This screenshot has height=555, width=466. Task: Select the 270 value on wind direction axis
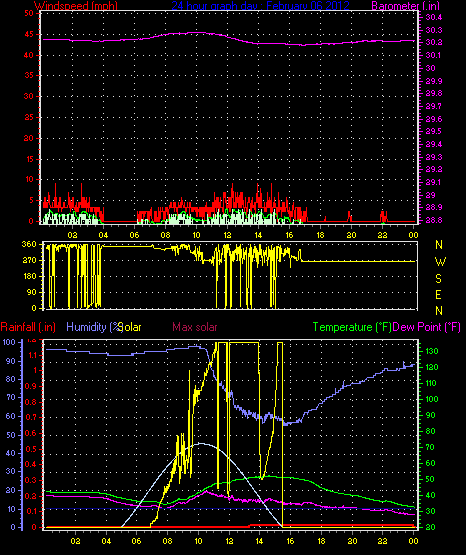[x=29, y=261]
